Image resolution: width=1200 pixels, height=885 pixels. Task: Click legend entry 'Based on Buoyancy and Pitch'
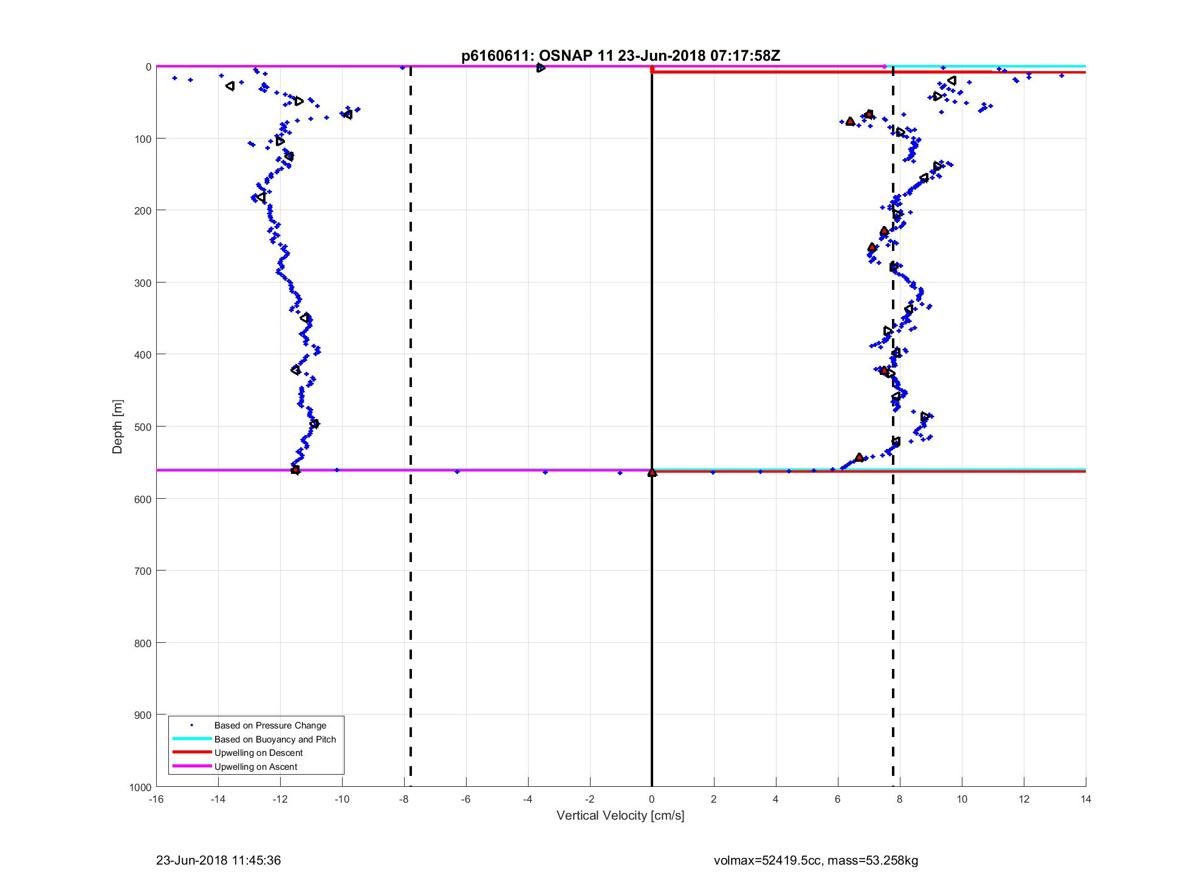tap(275, 739)
